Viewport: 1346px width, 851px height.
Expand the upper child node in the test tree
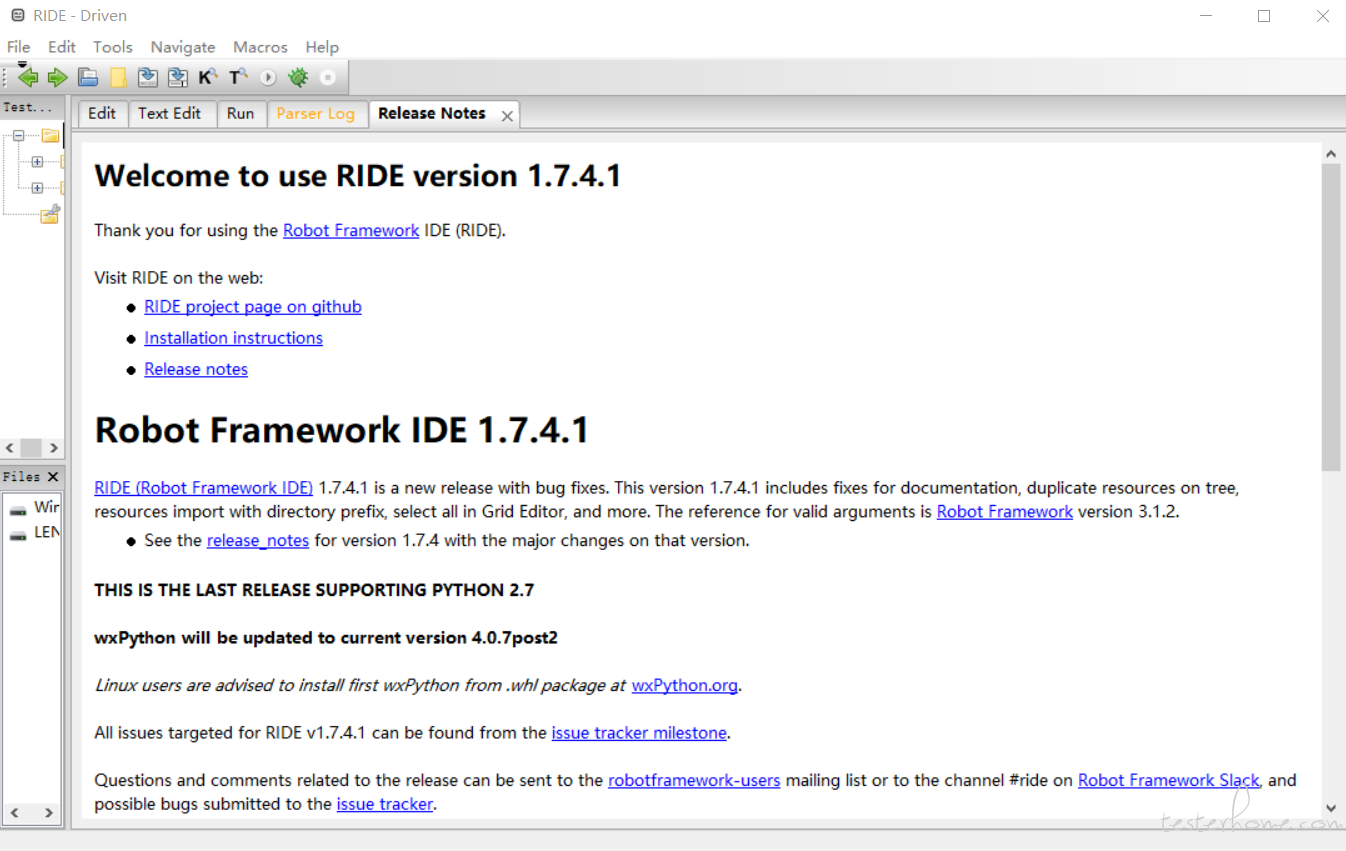click(37, 161)
